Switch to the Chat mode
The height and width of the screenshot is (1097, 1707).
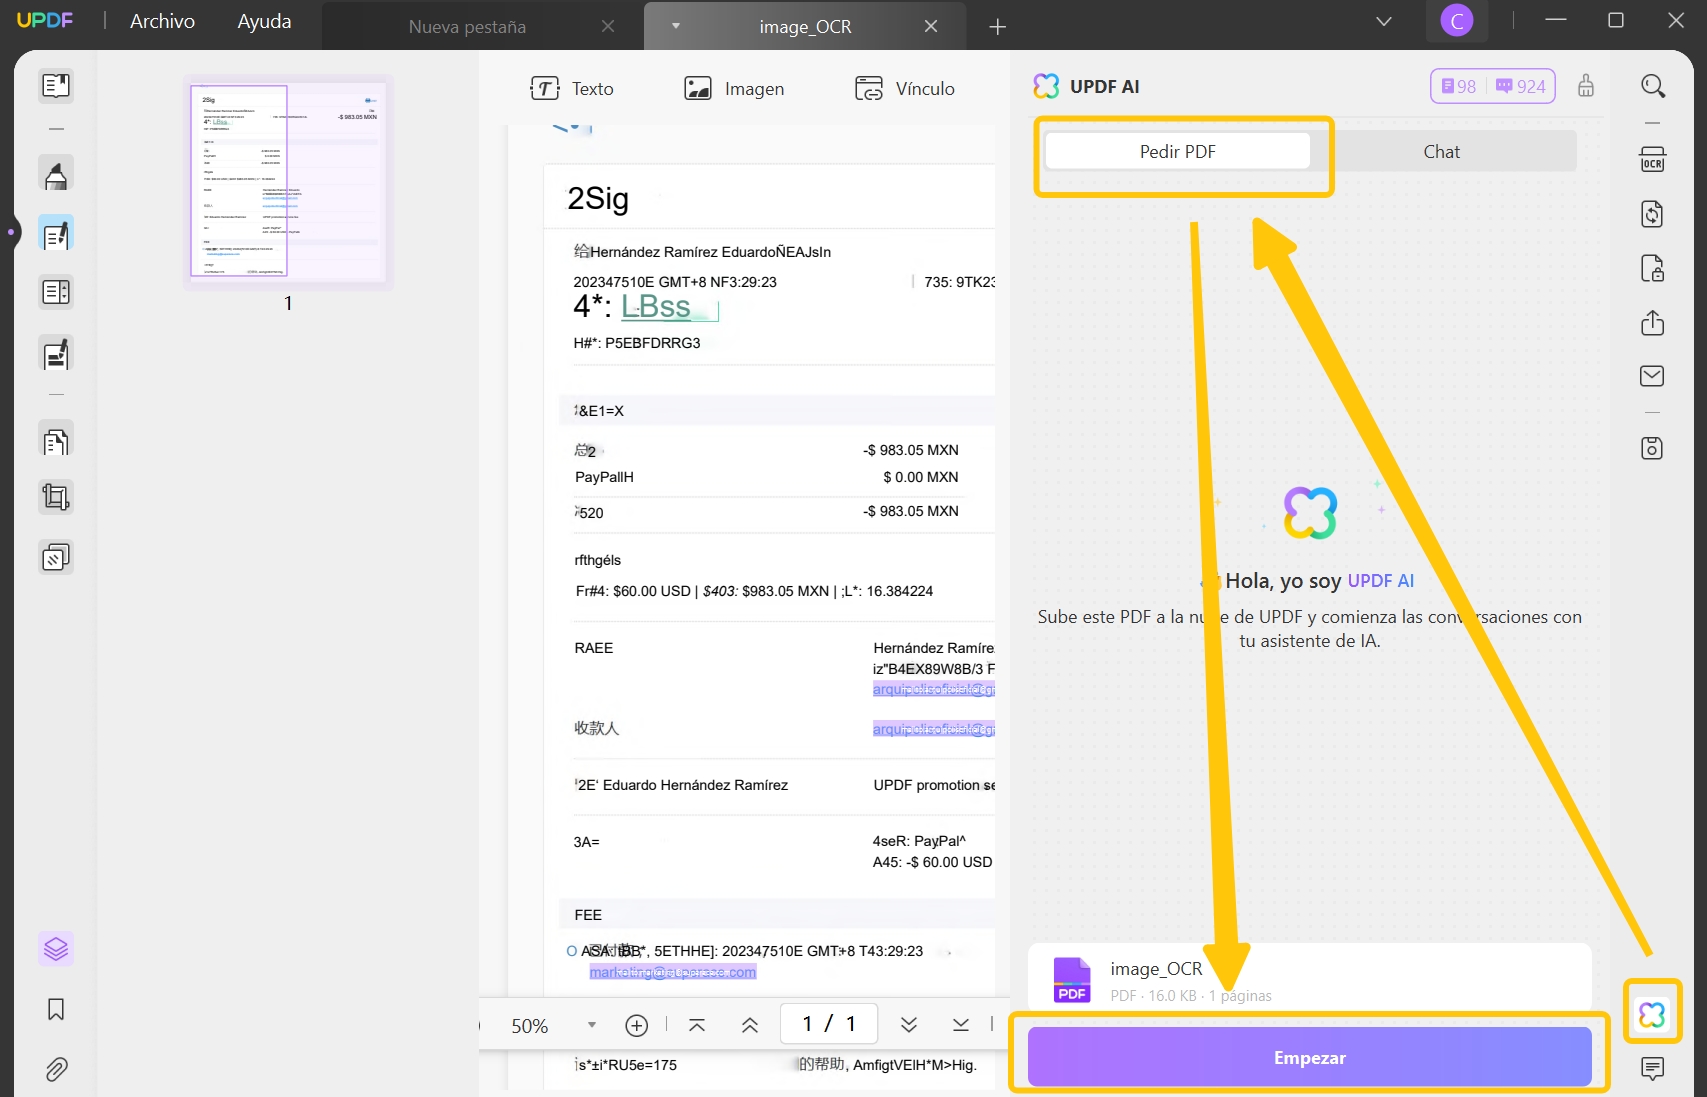(x=1441, y=151)
